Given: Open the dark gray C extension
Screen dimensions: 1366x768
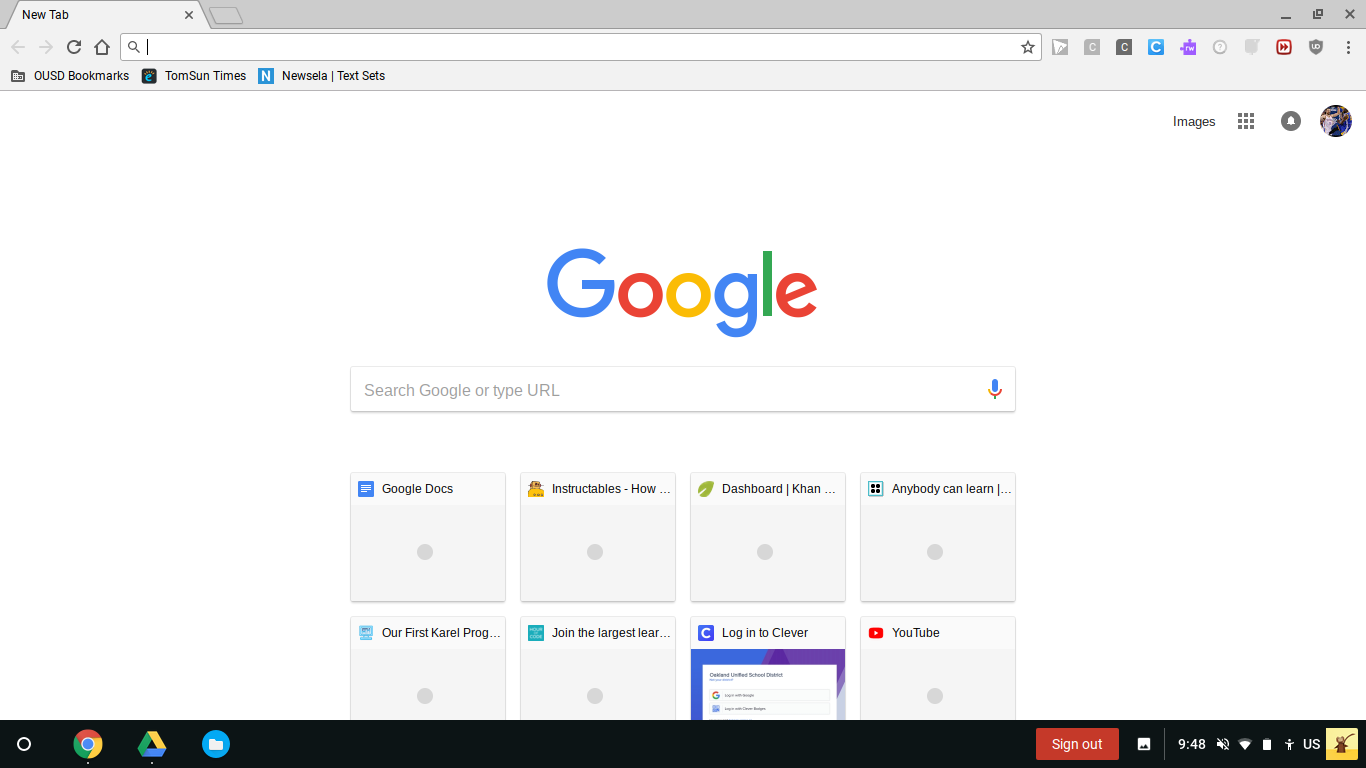Looking at the screenshot, I should [1124, 47].
